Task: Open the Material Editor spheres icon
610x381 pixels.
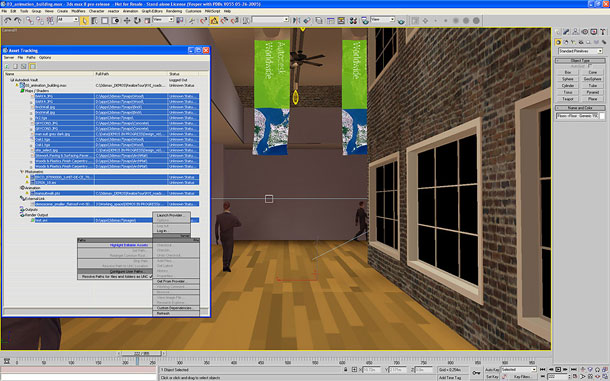Action: (353, 20)
